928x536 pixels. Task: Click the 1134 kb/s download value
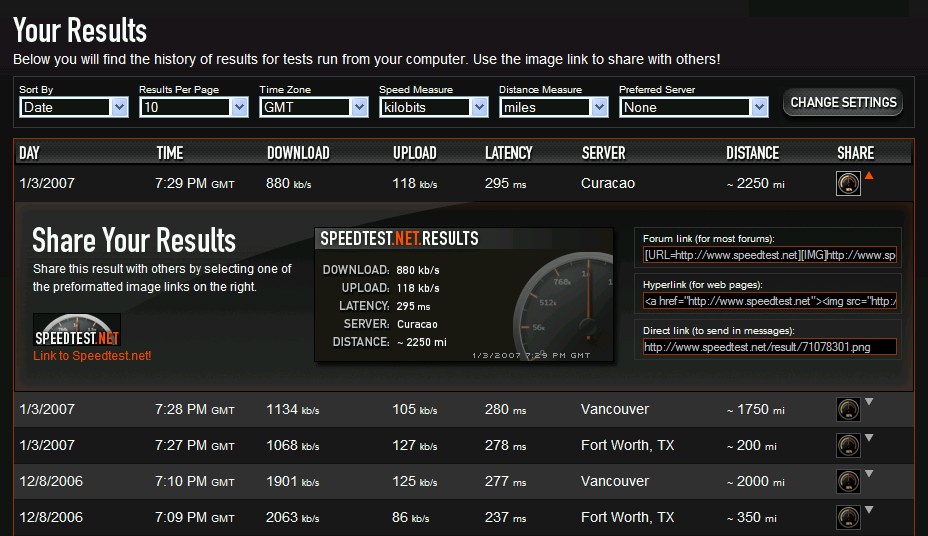[x=293, y=409]
